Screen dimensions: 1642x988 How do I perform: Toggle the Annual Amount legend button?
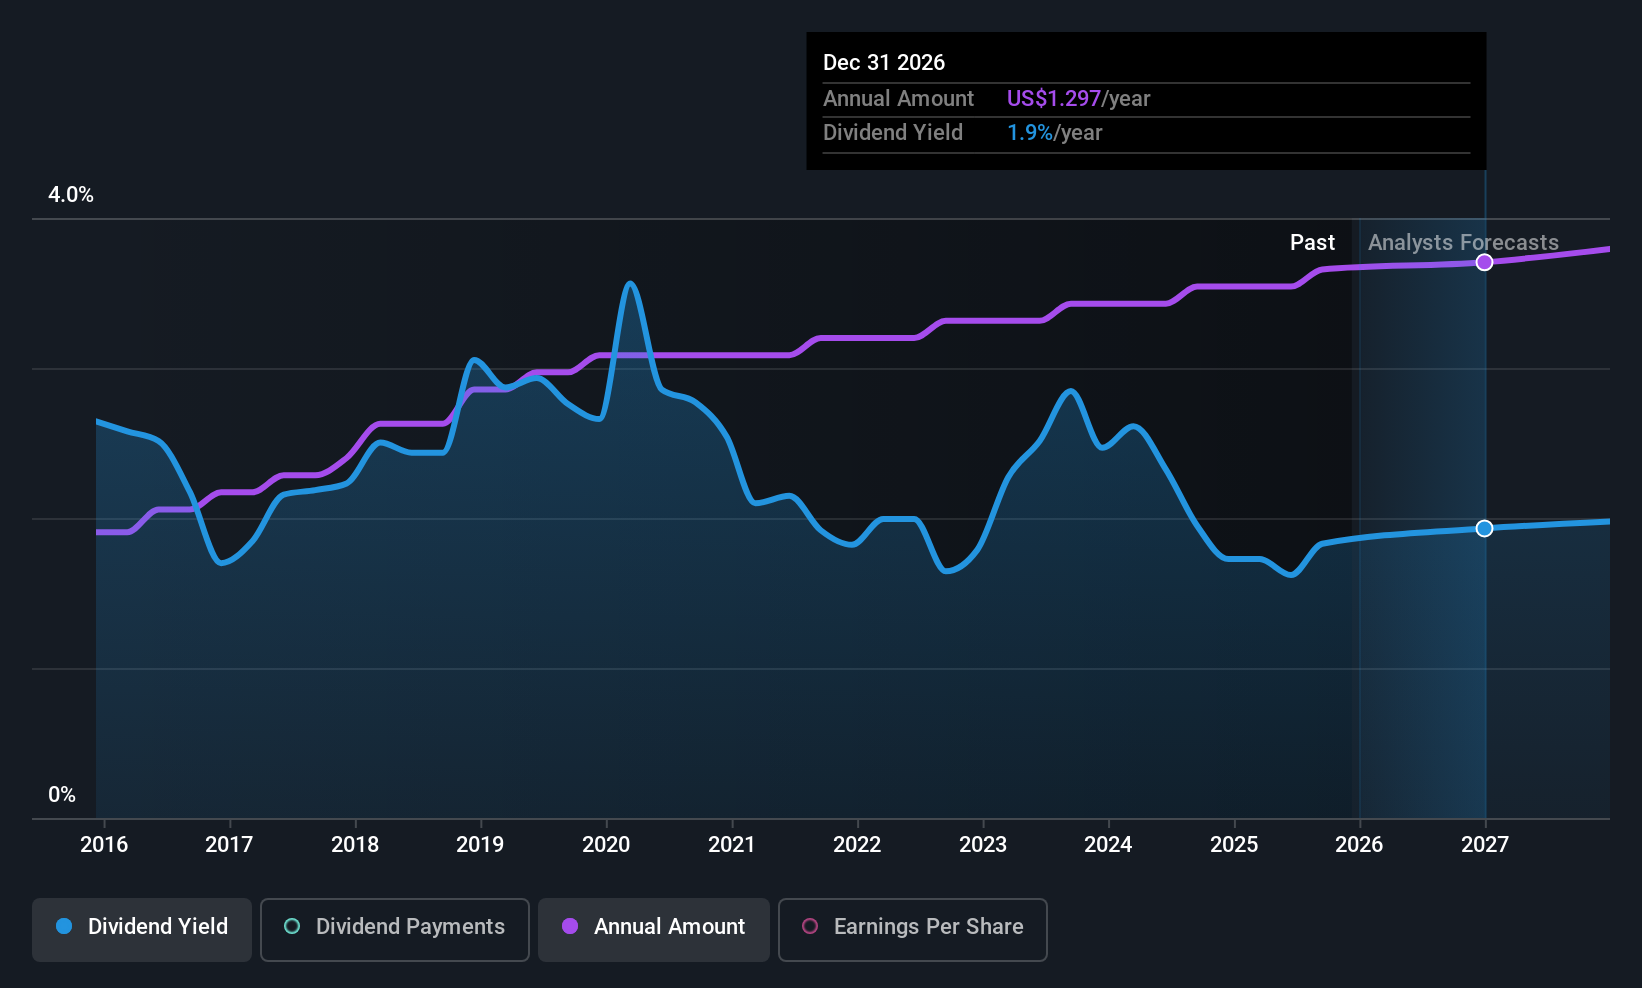click(x=654, y=929)
